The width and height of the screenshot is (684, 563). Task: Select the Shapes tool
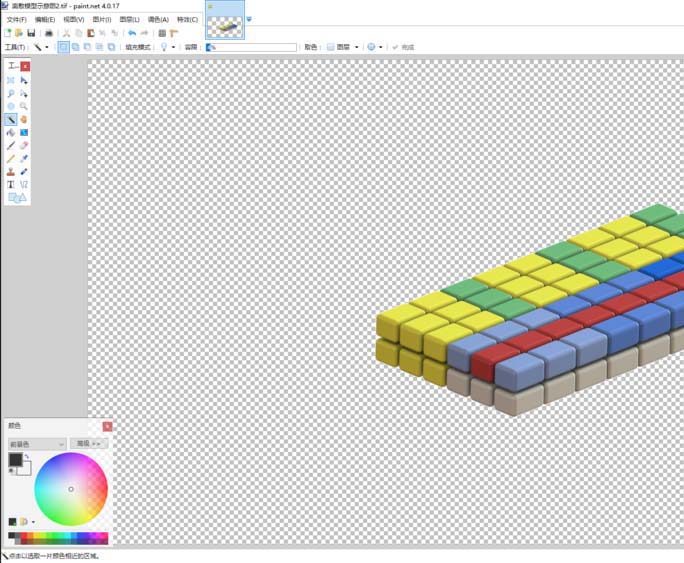(x=17, y=198)
